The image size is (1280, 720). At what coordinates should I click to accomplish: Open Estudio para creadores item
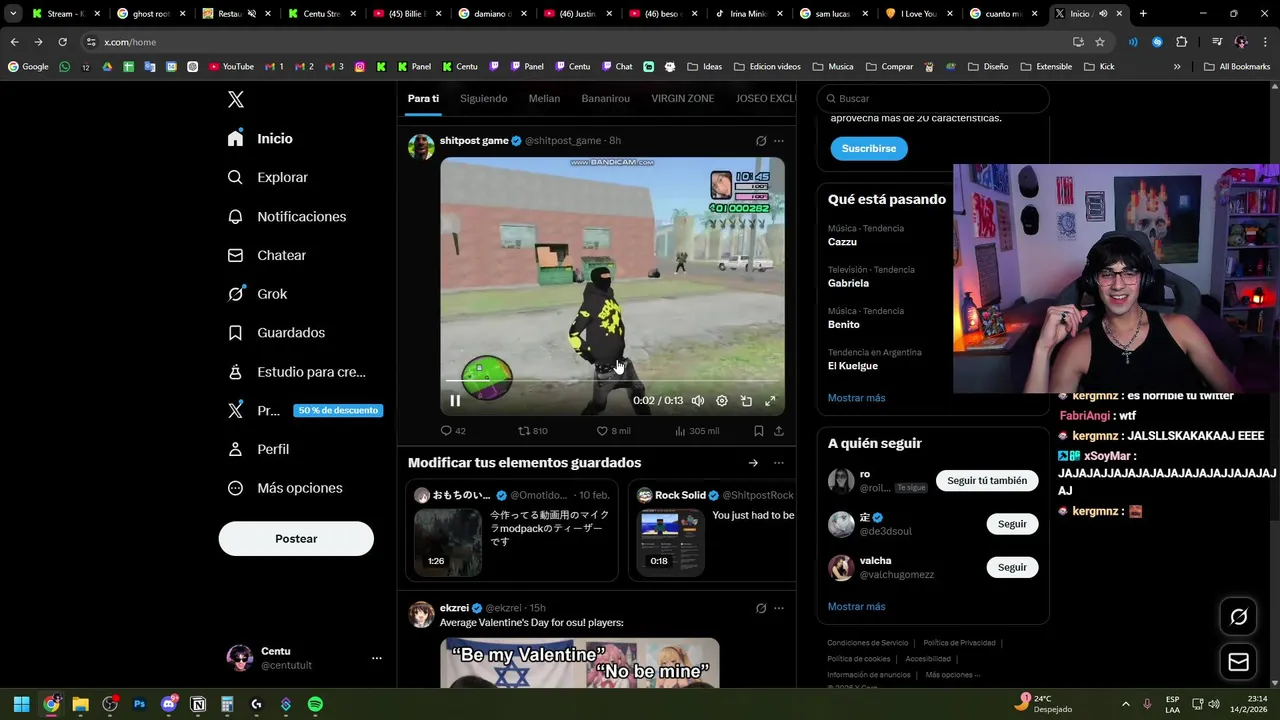[x=296, y=371]
